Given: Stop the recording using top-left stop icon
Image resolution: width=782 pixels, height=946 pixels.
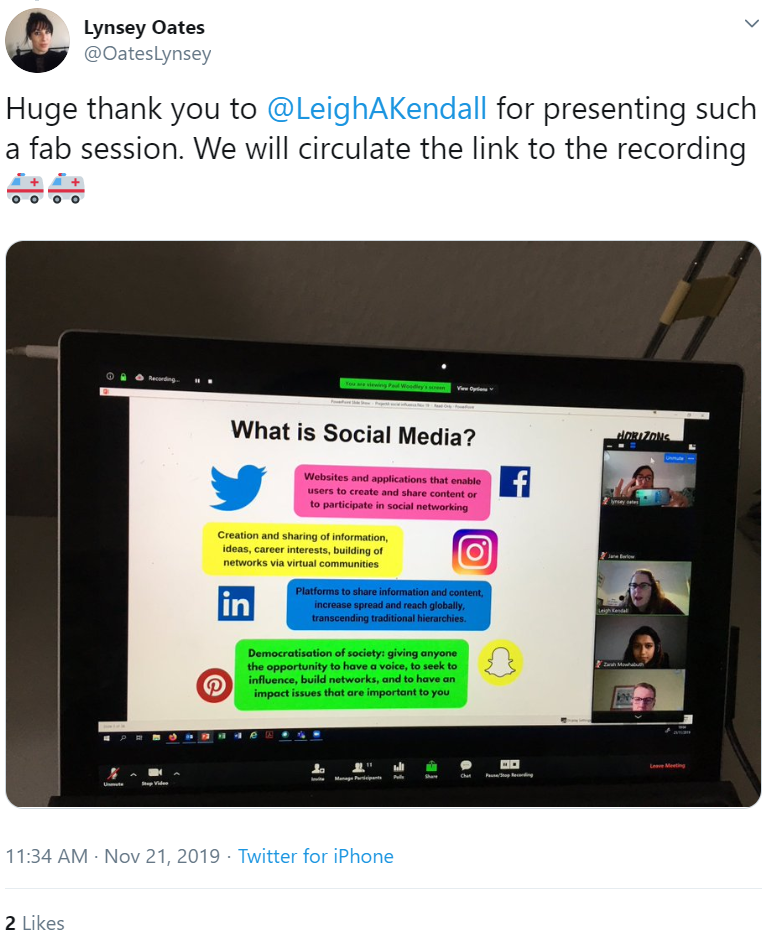Looking at the screenshot, I should point(210,381).
